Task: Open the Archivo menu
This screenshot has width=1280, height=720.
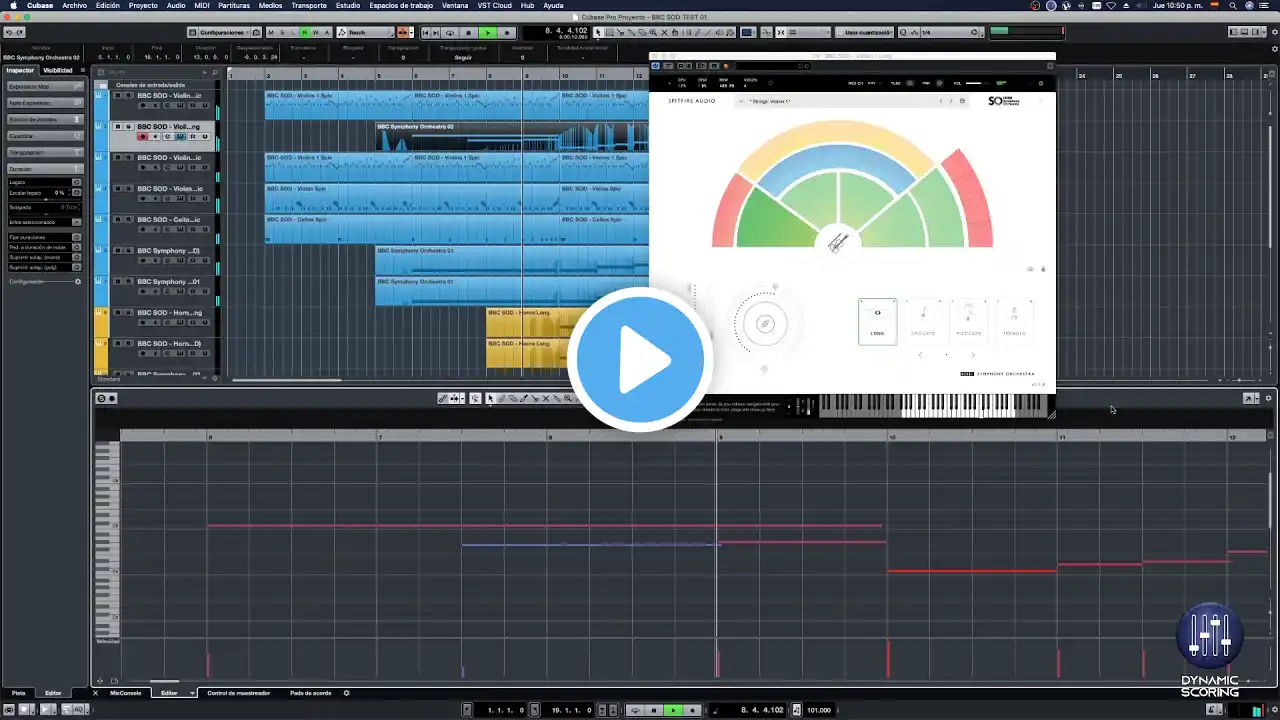Action: click(x=74, y=5)
